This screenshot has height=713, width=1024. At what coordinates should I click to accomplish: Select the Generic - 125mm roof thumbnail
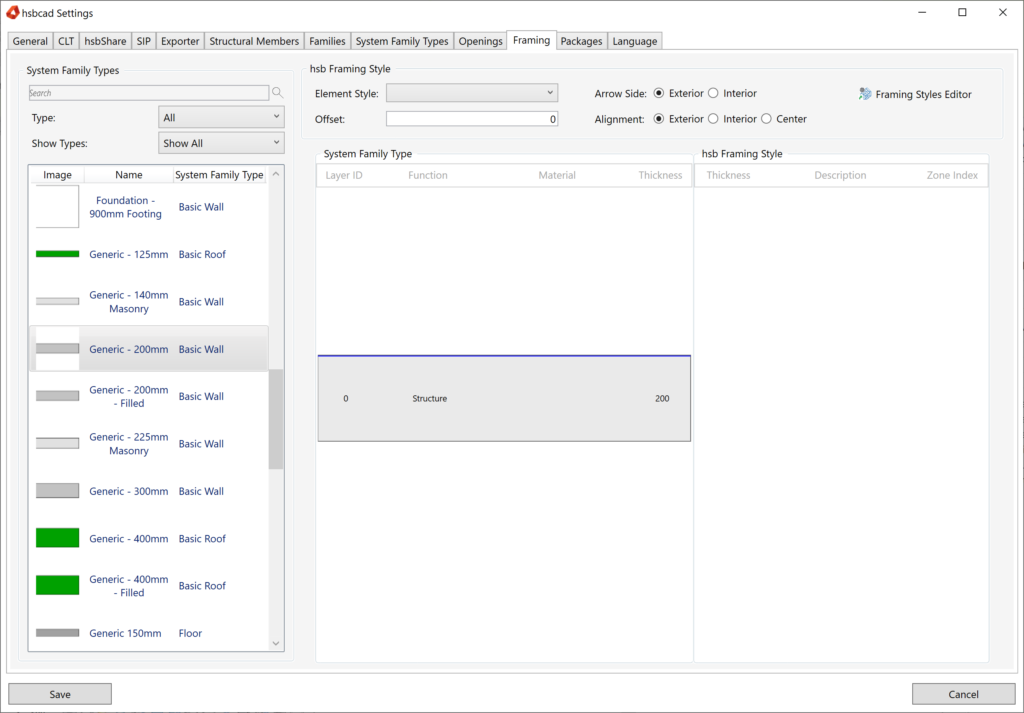(x=57, y=254)
